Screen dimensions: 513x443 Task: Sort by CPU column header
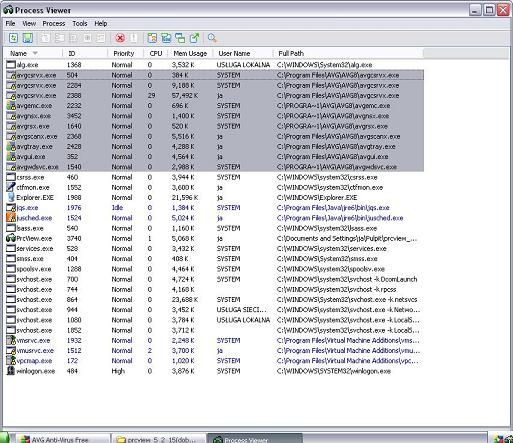point(156,53)
